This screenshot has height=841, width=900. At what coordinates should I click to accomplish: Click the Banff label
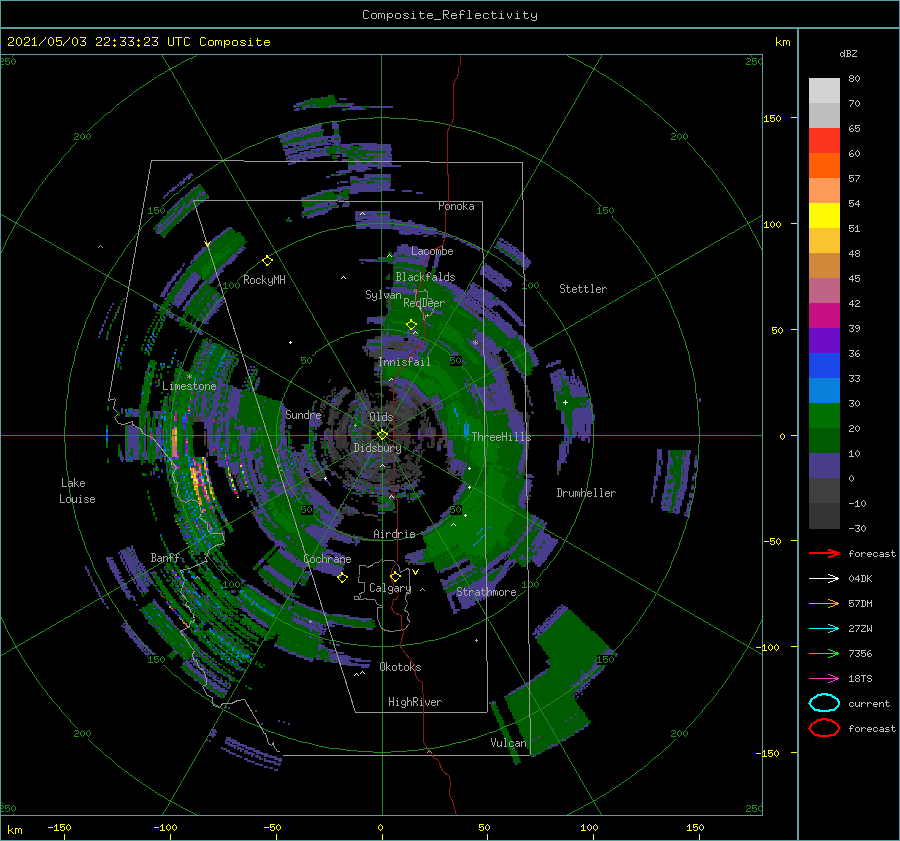coord(165,557)
